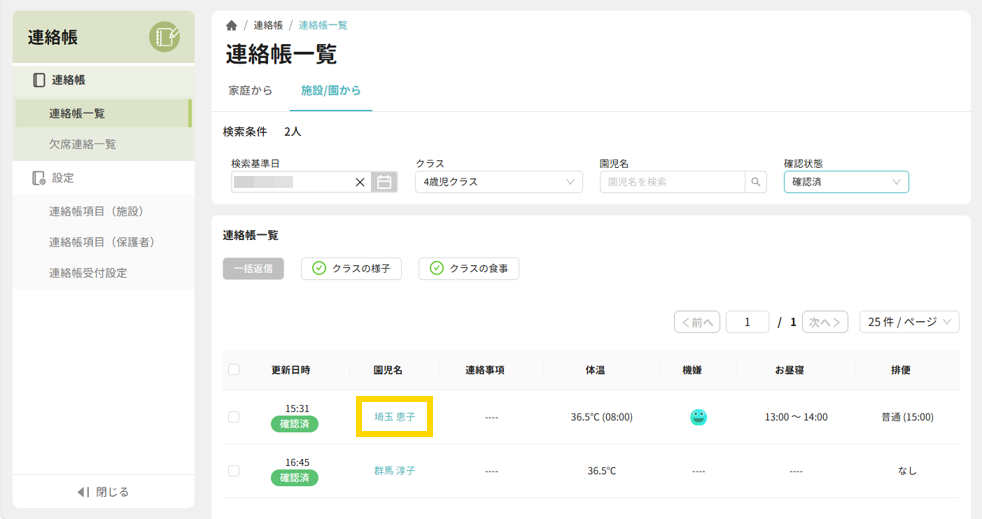Toggle the select-all checkbox in table header

coord(234,370)
